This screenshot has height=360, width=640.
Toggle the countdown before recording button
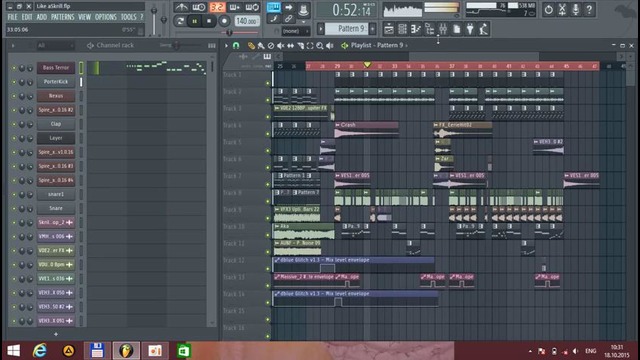(x=217, y=7)
